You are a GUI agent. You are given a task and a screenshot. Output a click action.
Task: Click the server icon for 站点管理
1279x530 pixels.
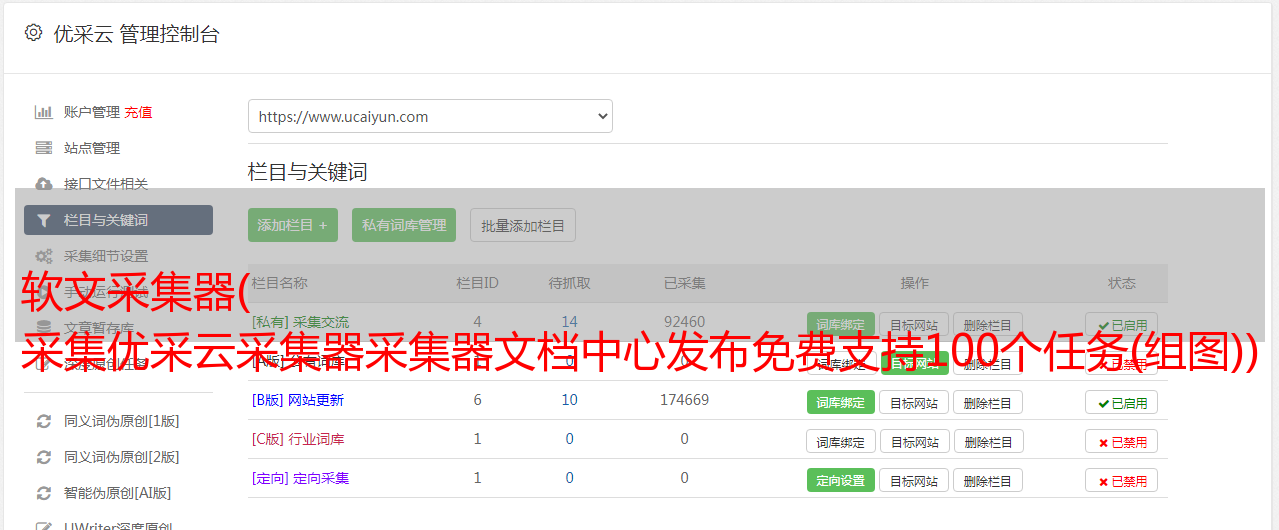click(x=43, y=148)
